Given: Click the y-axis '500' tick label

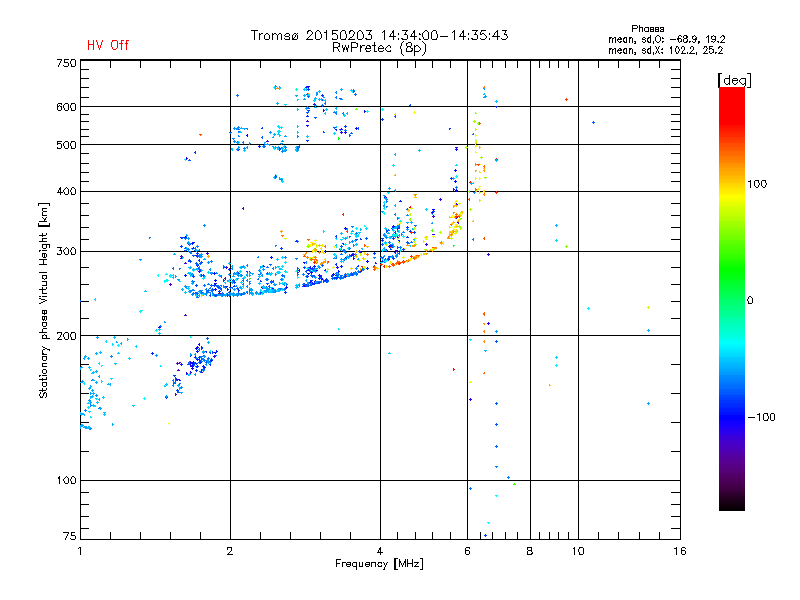Looking at the screenshot, I should coord(66,145).
